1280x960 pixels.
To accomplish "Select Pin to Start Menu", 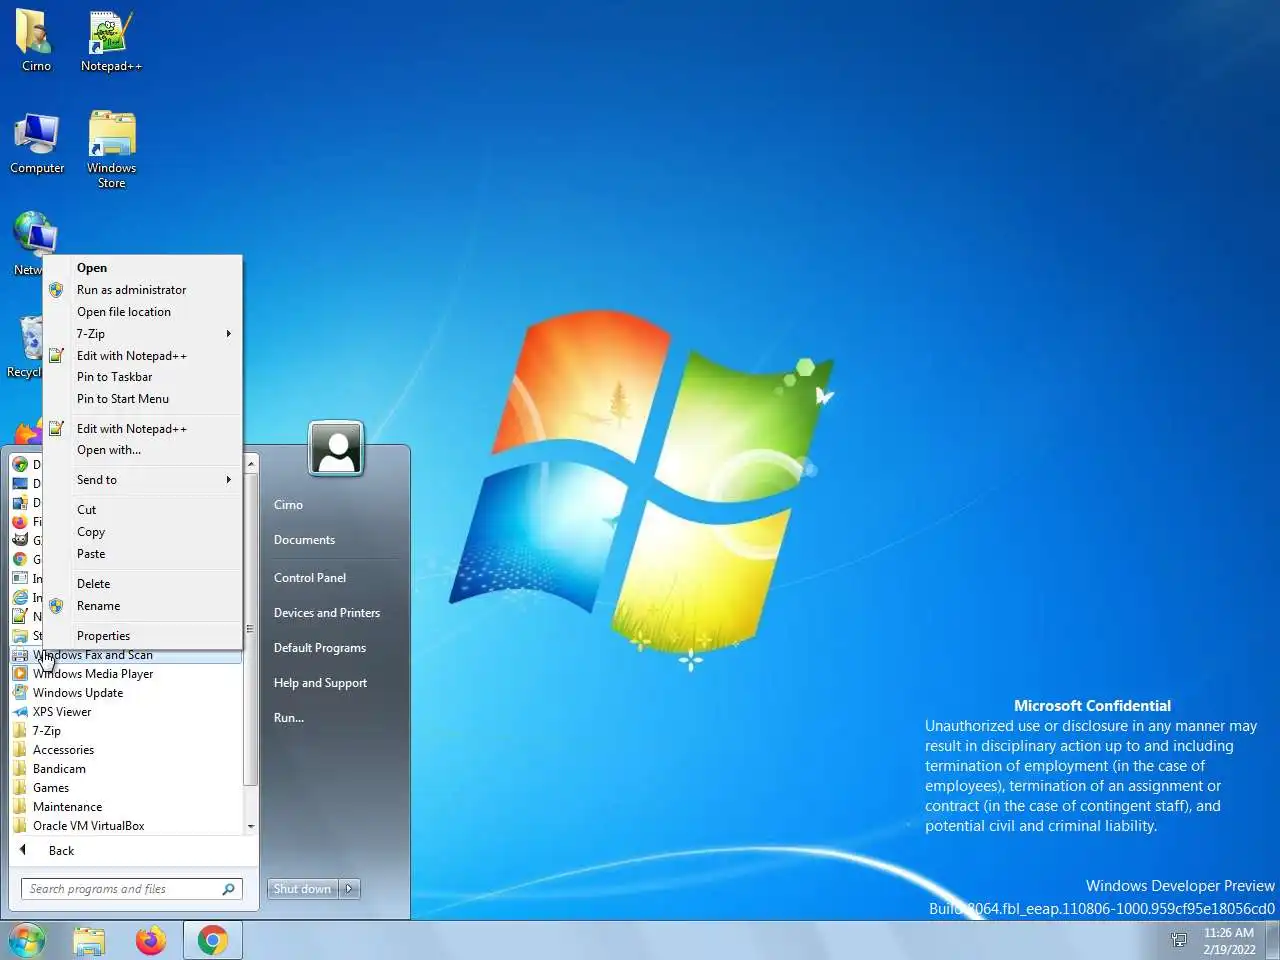I will [143, 399].
